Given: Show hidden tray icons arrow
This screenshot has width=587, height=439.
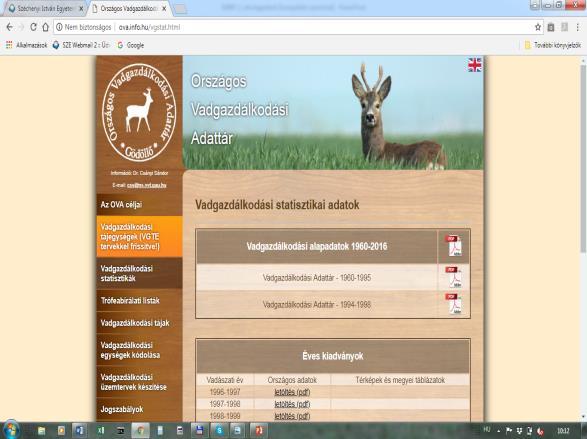Looking at the screenshot, I should point(499,431).
